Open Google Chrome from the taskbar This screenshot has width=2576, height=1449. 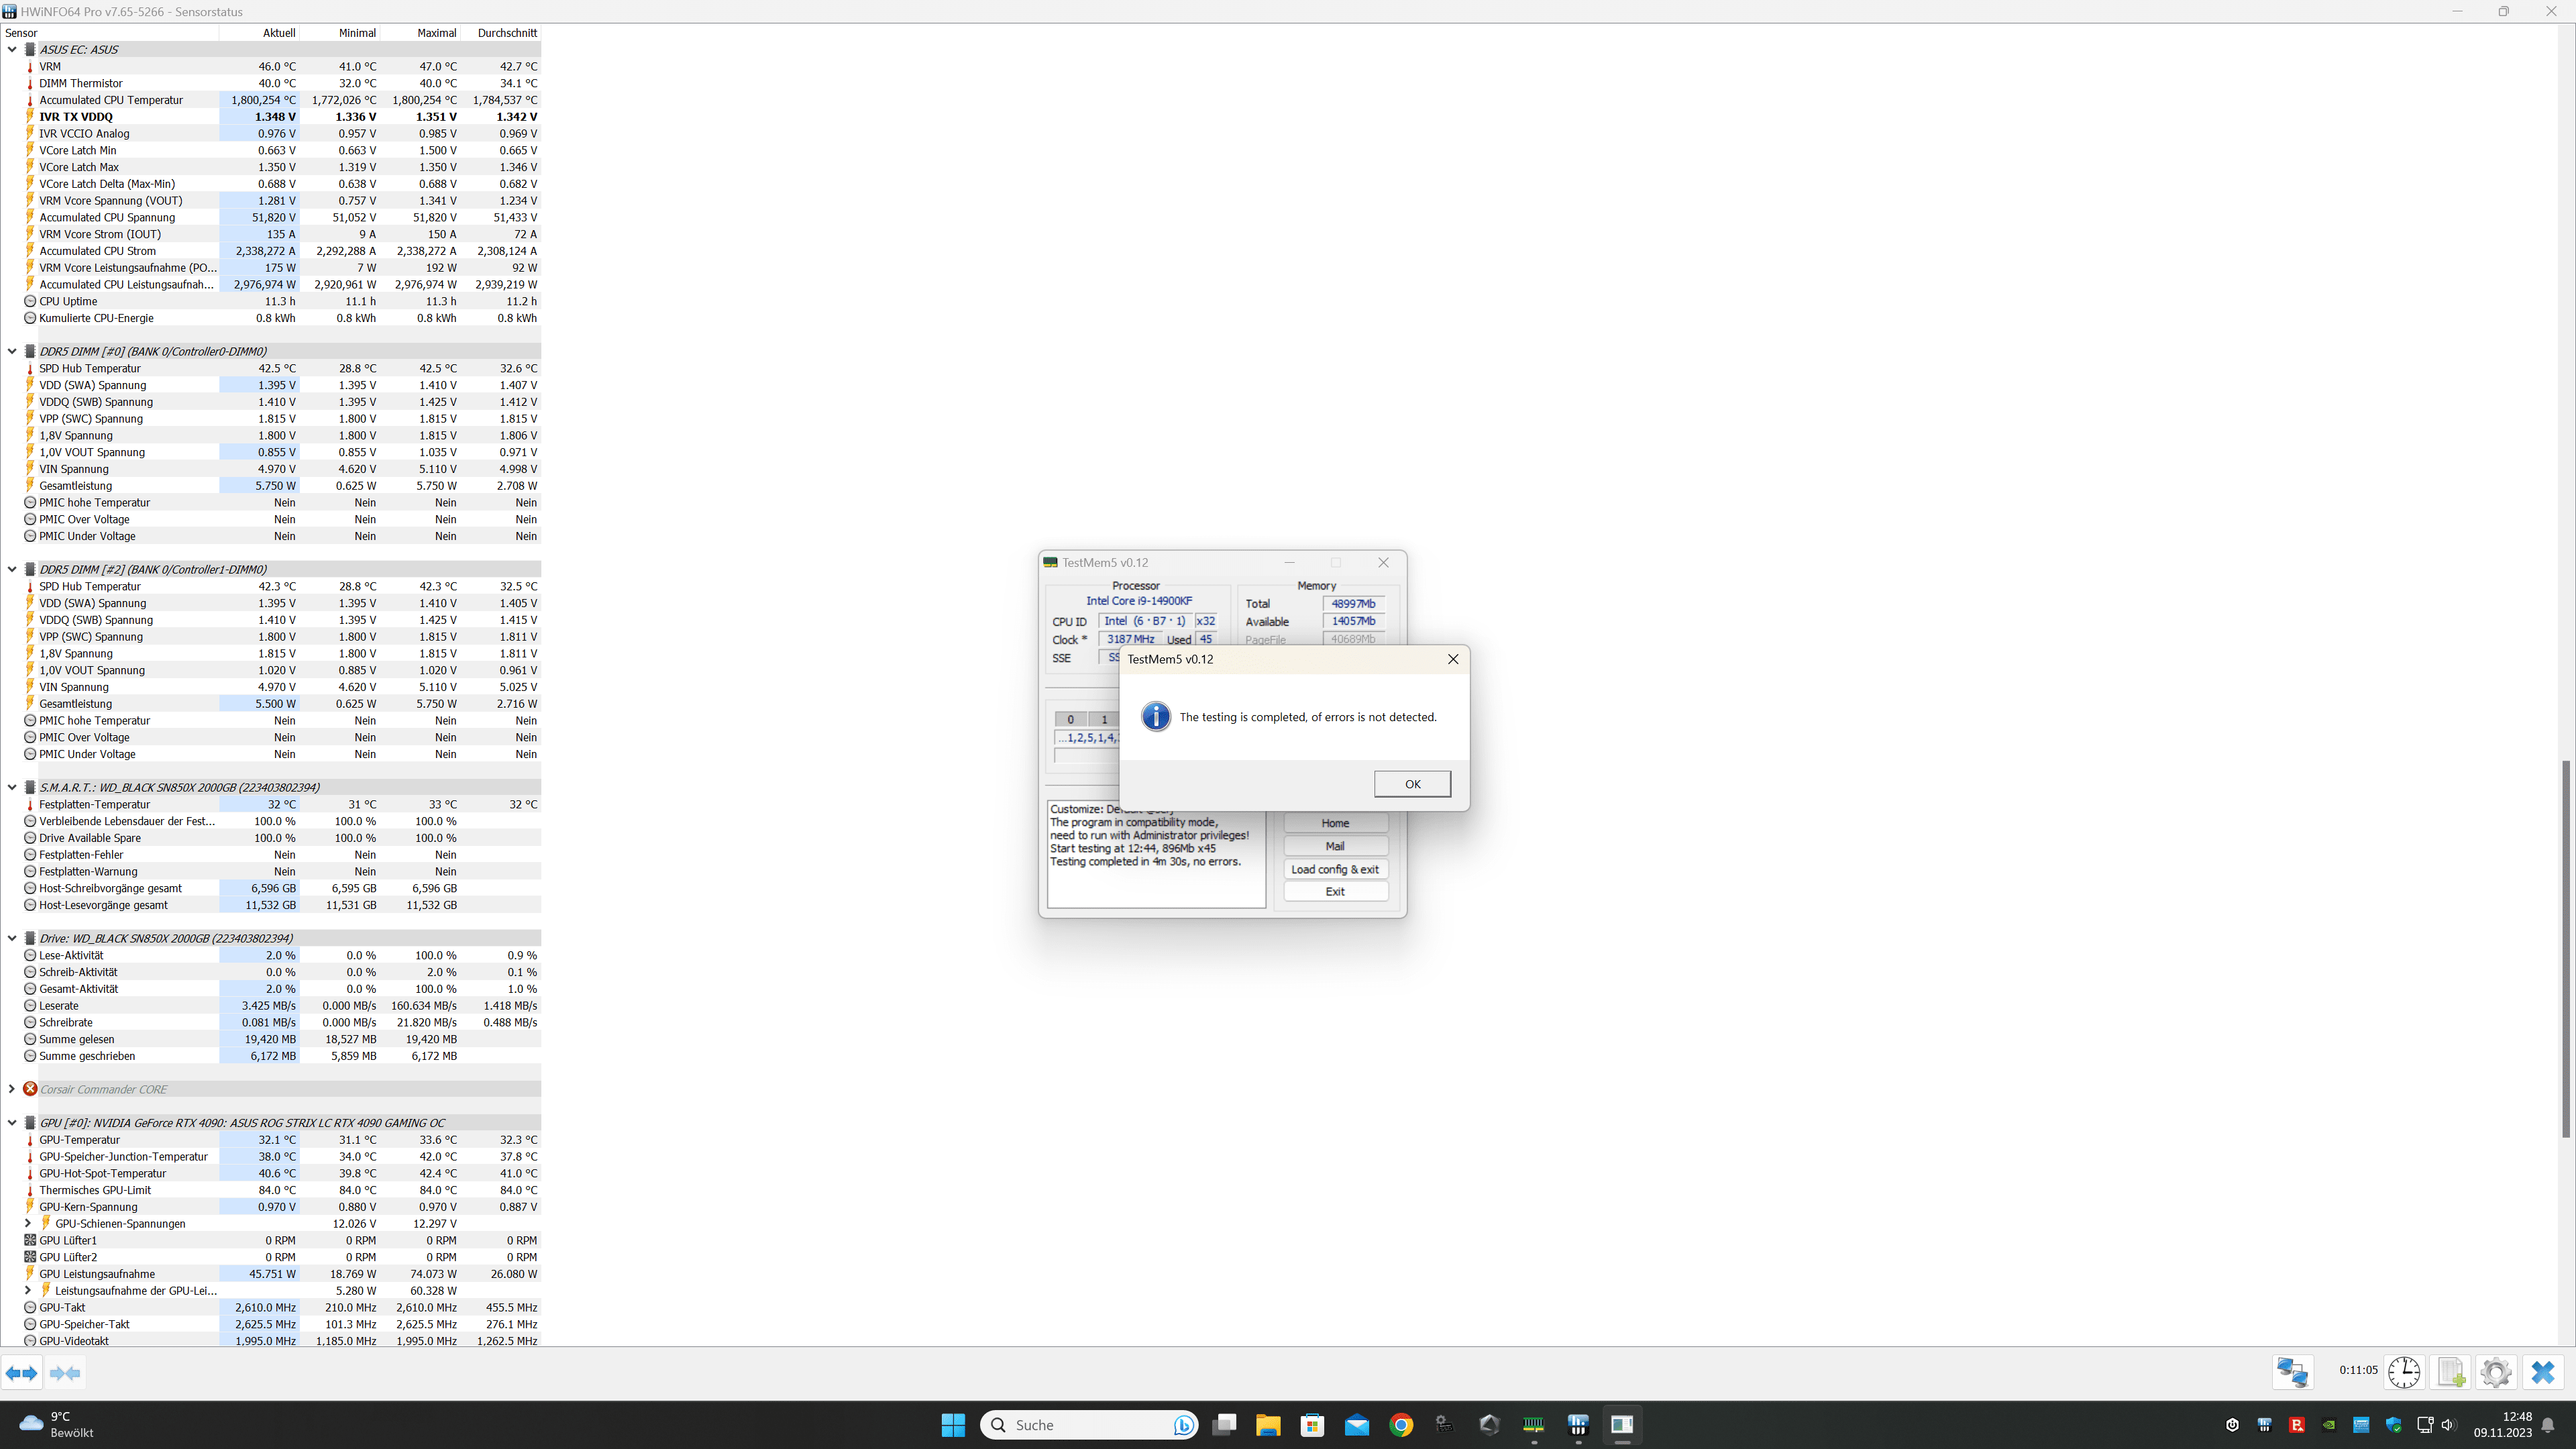[x=1401, y=1425]
